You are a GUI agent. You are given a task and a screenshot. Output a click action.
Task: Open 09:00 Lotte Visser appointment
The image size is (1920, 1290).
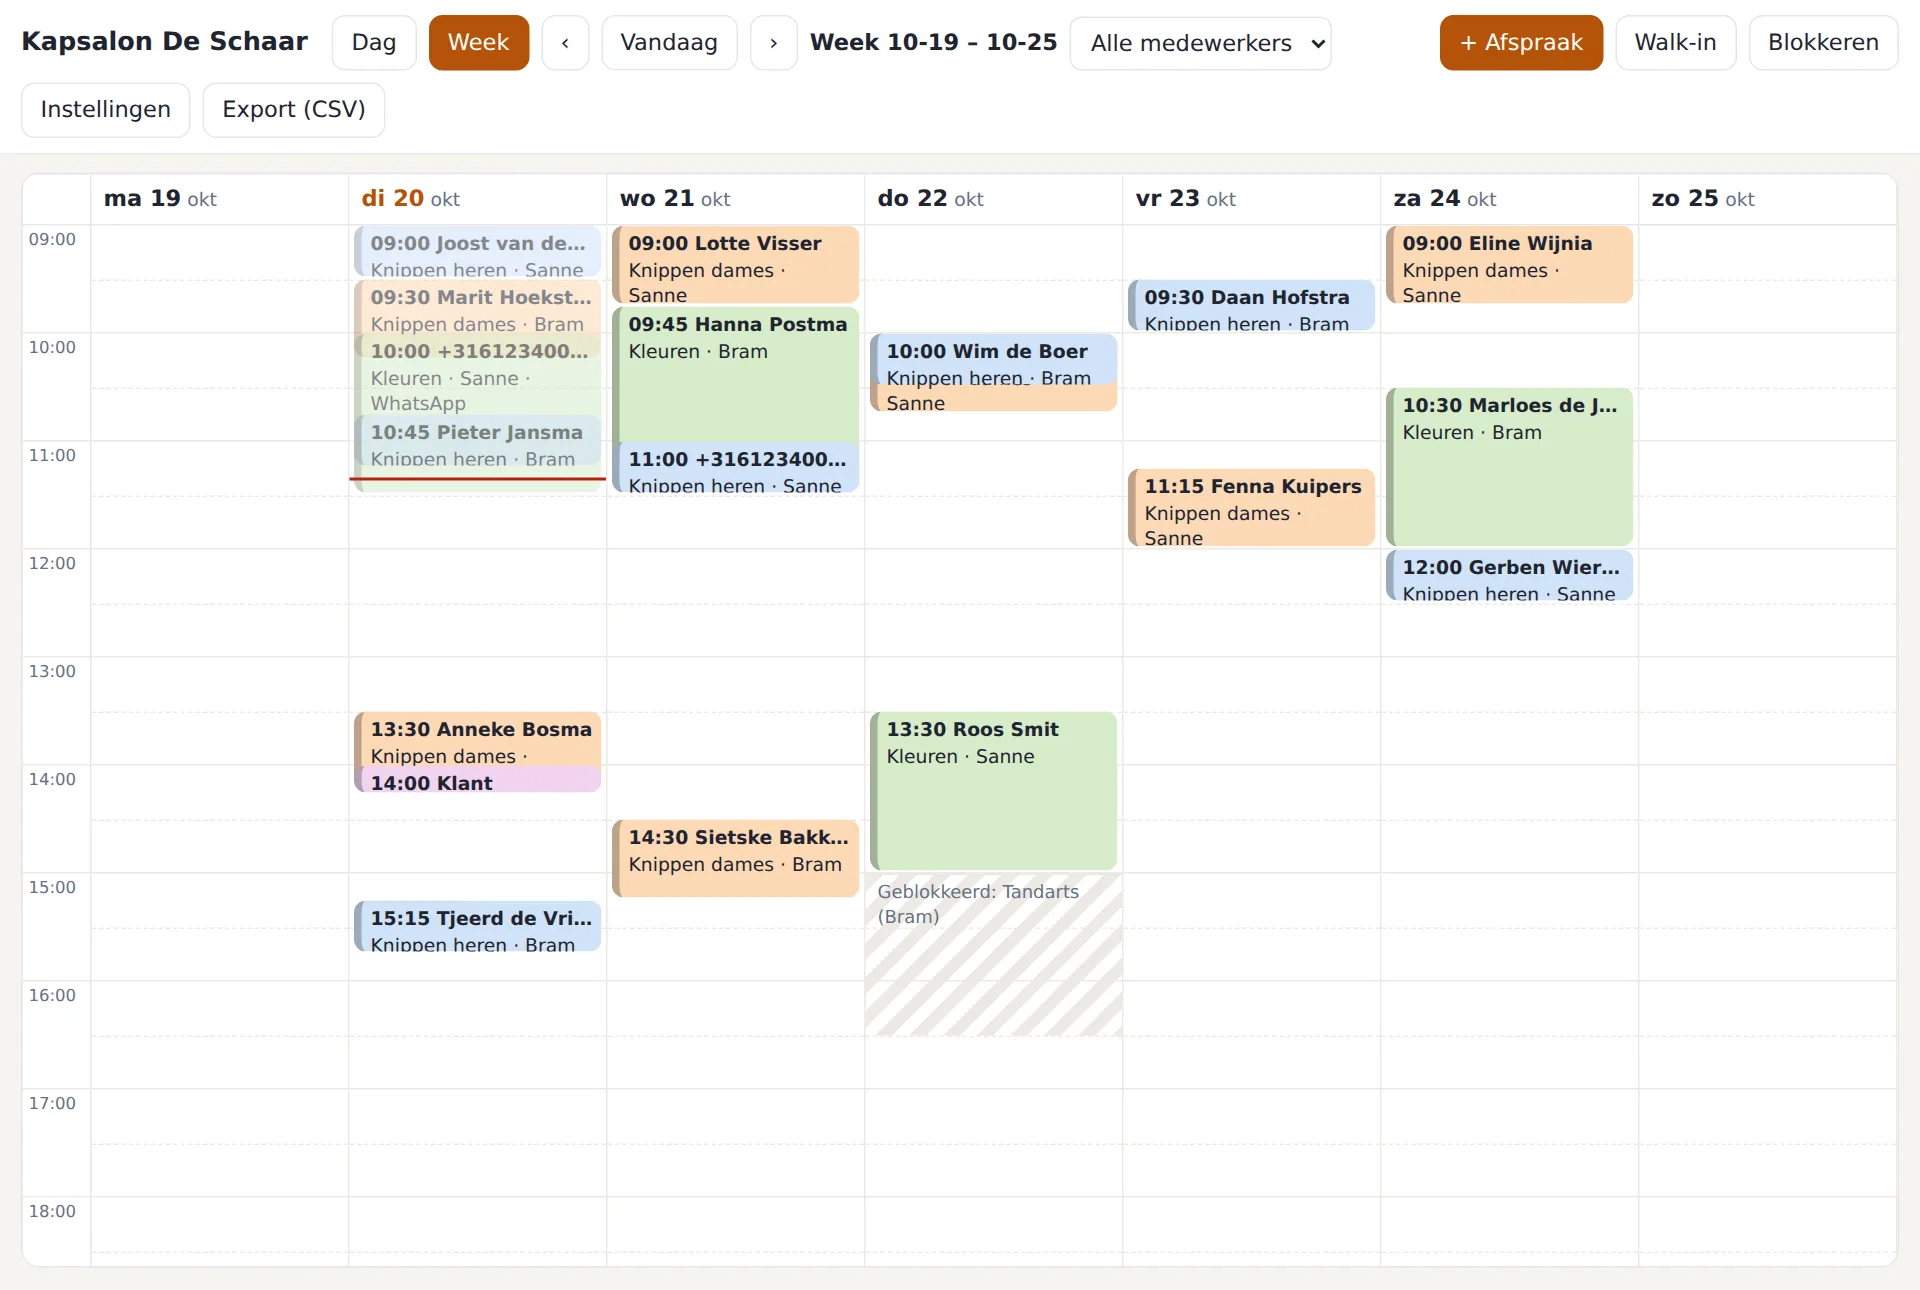click(x=735, y=266)
